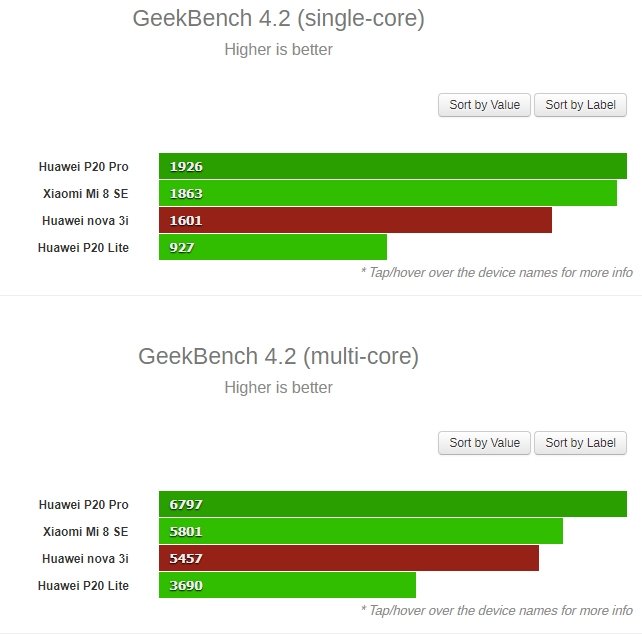Image resolution: width=642 pixels, height=635 pixels.
Task: Select the green bar with score 5801
Action: [360, 531]
